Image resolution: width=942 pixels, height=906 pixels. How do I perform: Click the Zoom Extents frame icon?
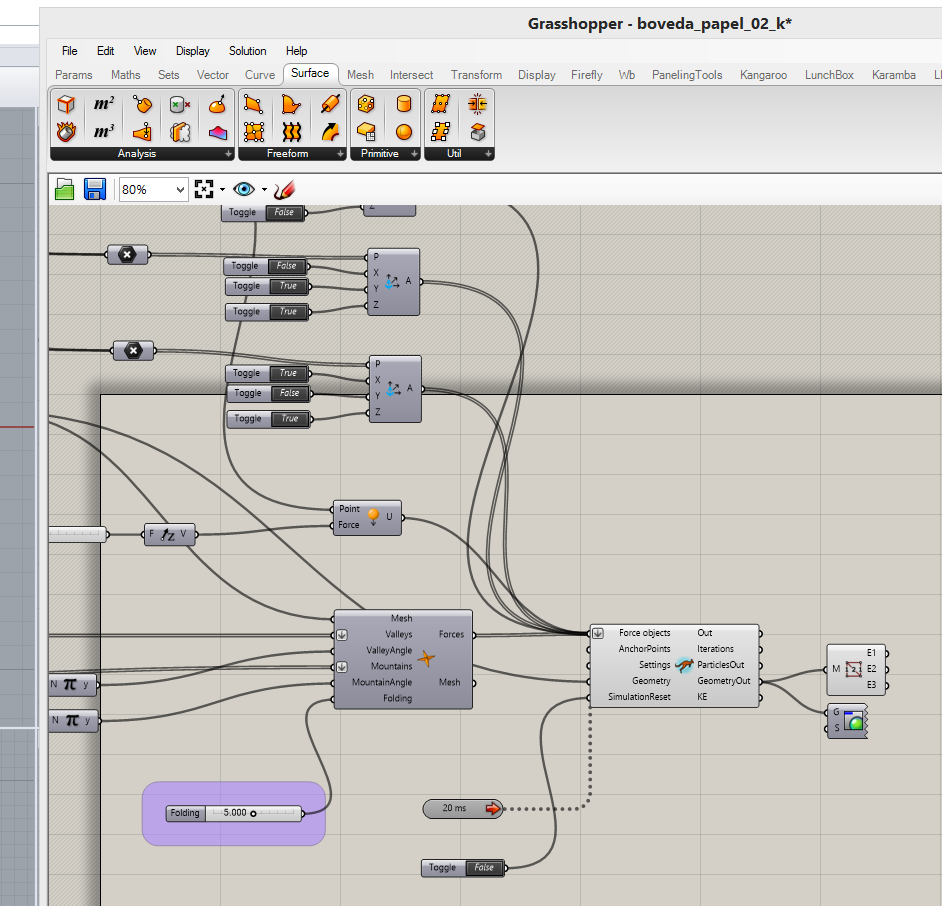204,189
